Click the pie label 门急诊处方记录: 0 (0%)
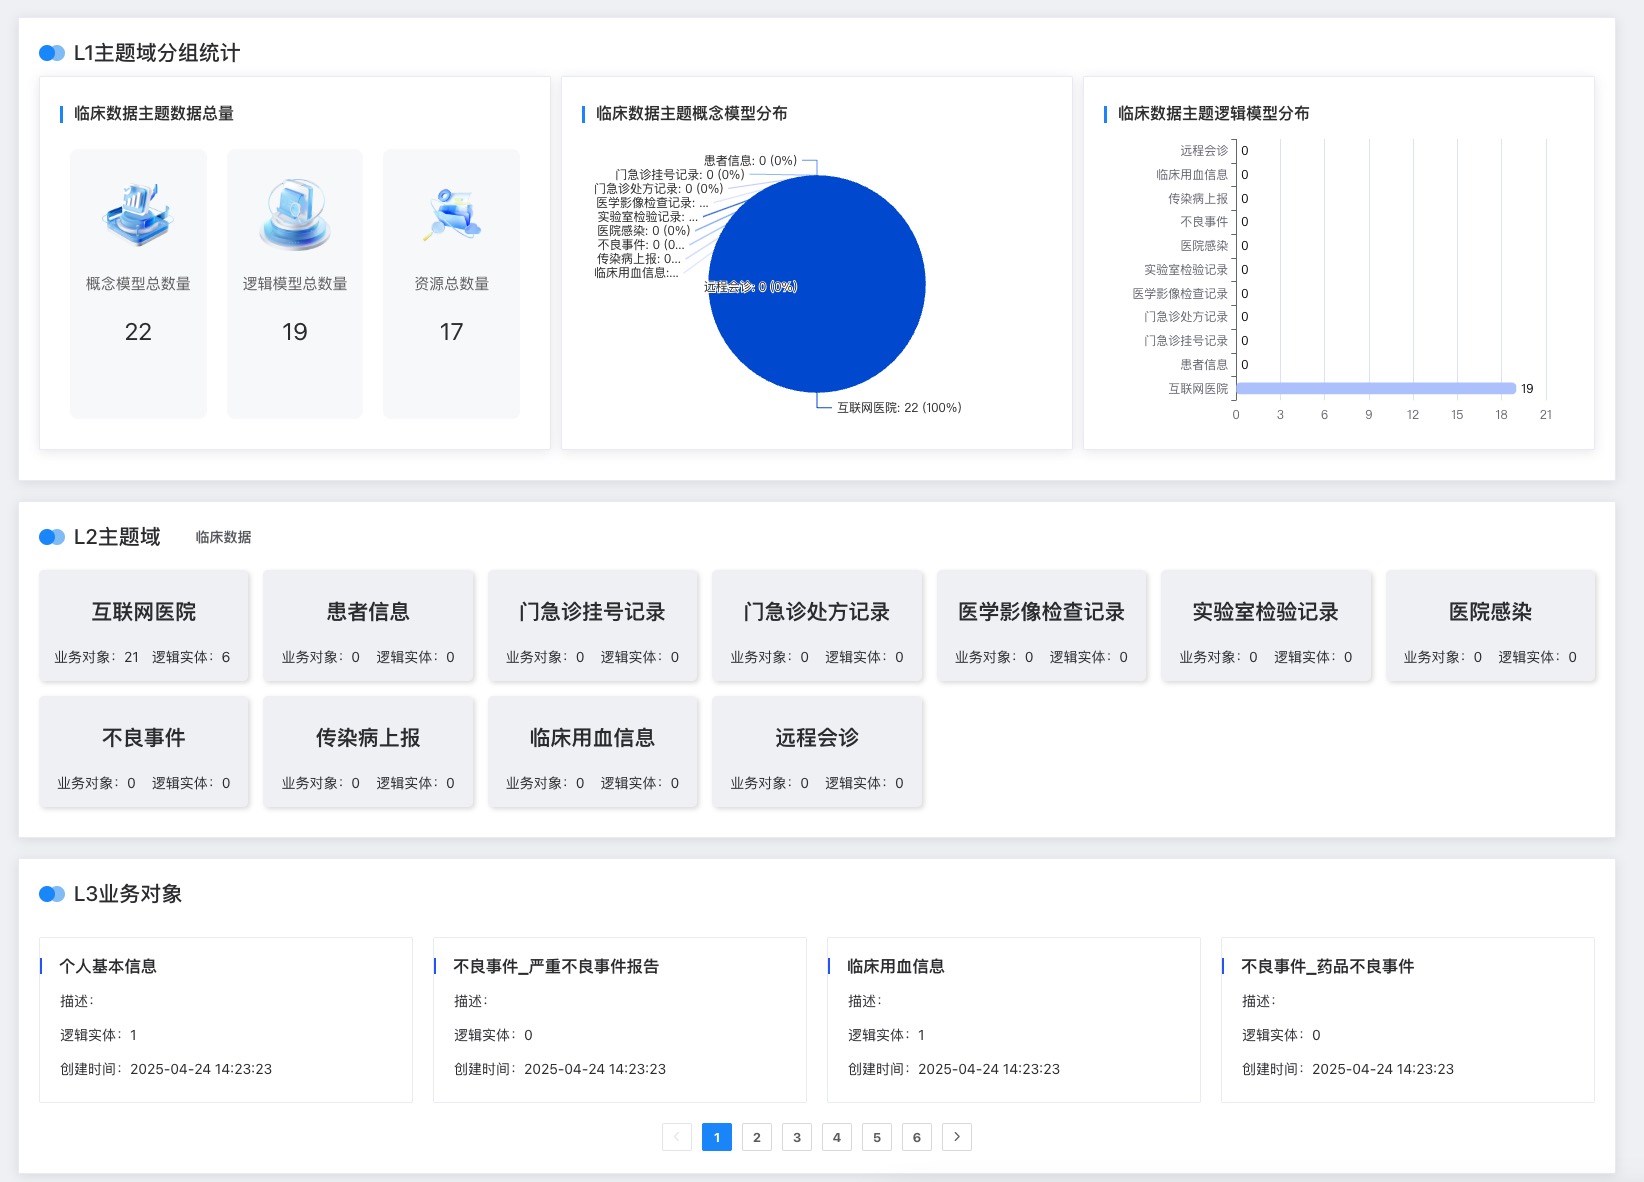Screen dimensions: 1644x1182 pyautogui.click(x=658, y=189)
